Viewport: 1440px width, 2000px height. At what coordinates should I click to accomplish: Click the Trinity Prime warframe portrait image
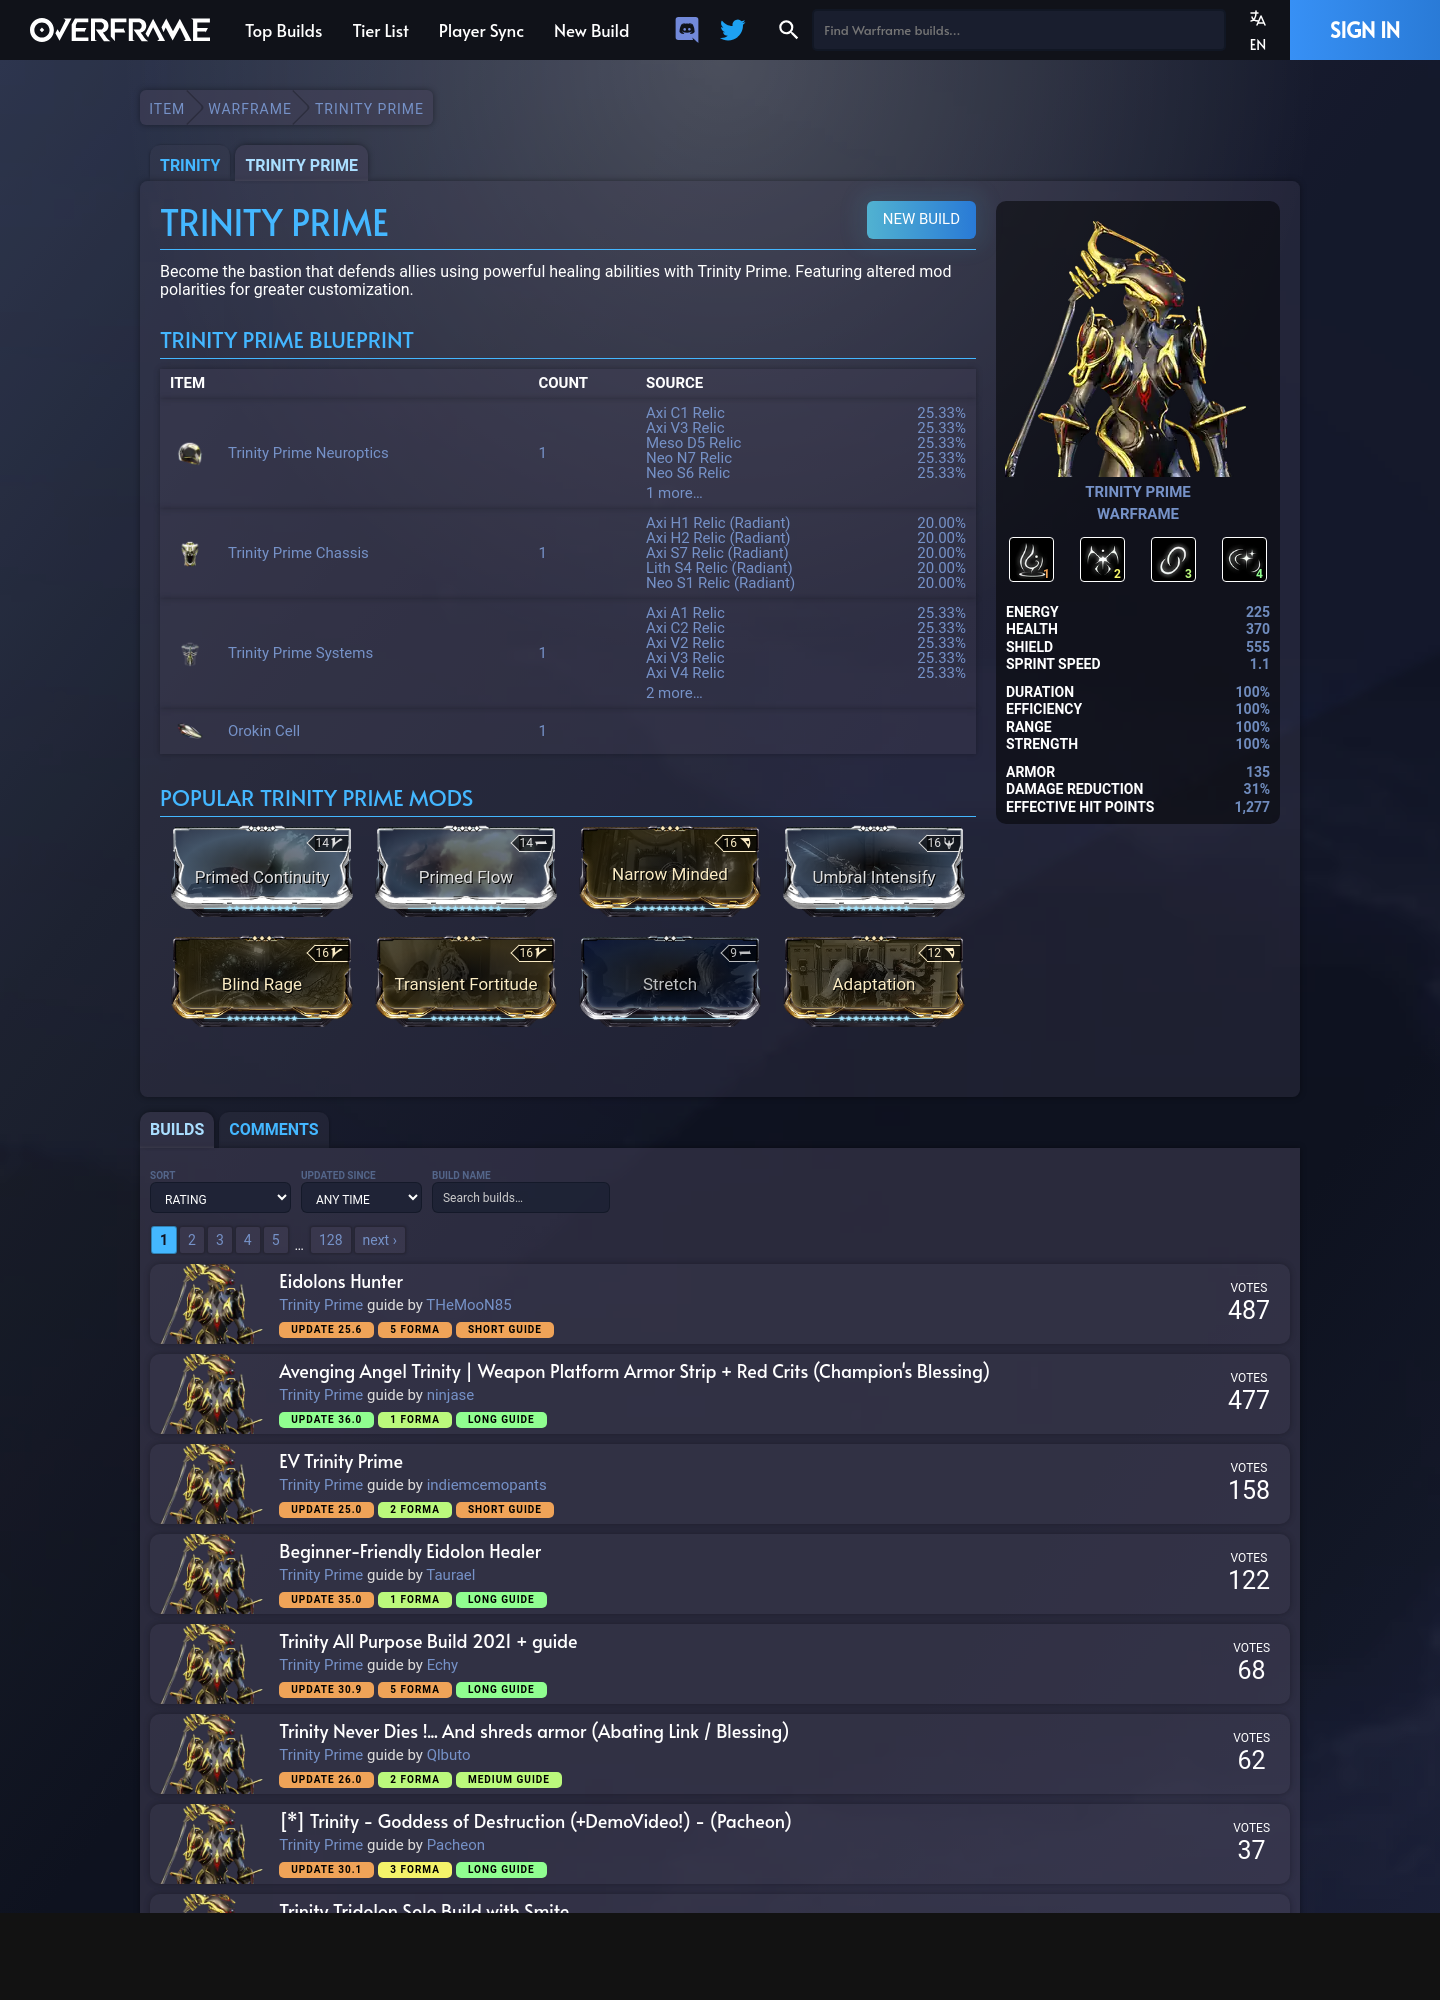click(x=1138, y=346)
